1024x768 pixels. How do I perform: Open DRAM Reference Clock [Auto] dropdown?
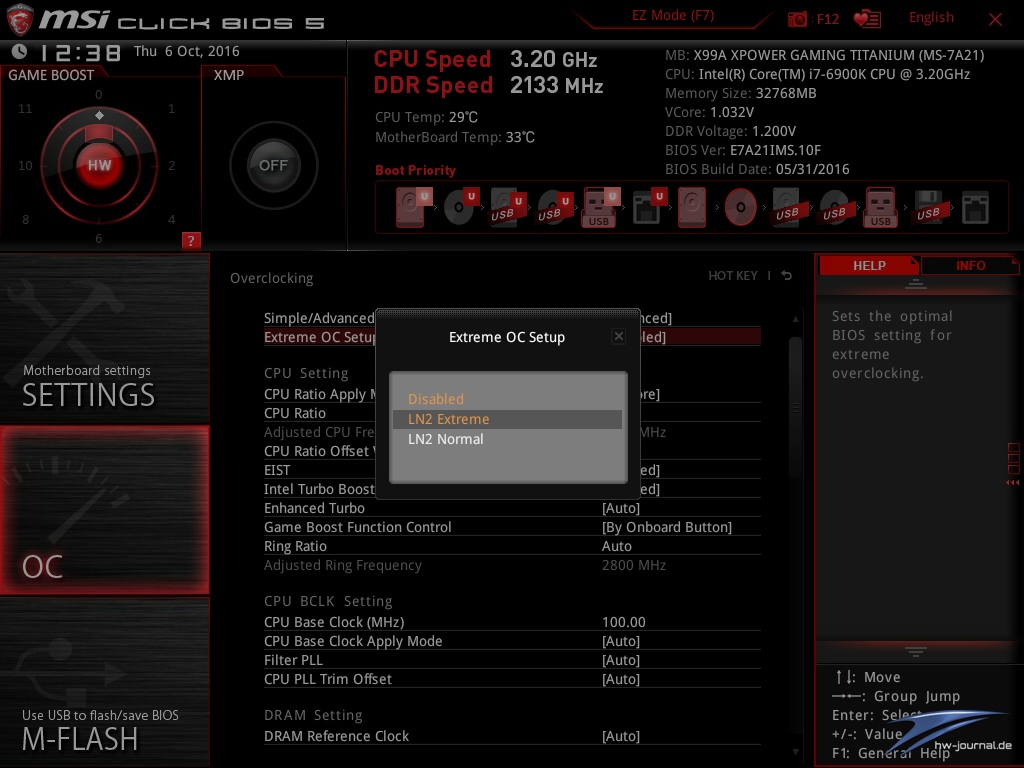tap(620, 736)
